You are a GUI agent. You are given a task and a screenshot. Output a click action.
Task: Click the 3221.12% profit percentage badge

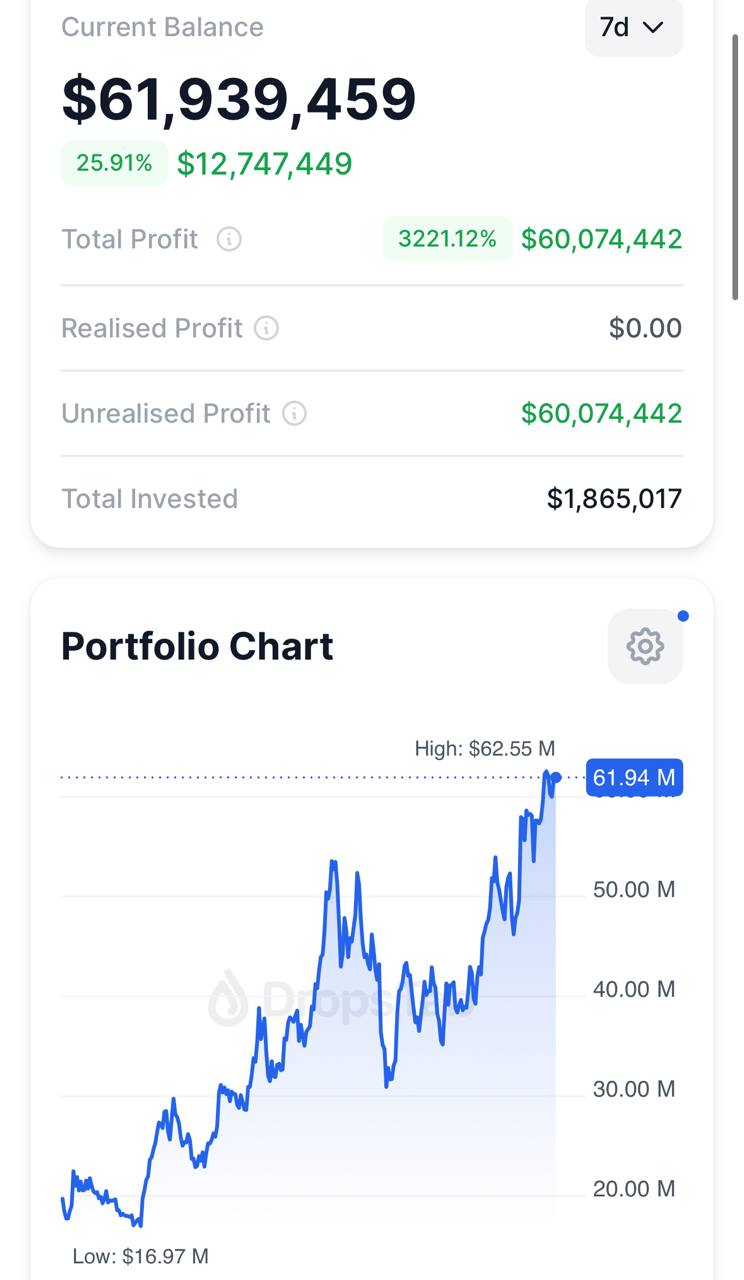click(447, 239)
